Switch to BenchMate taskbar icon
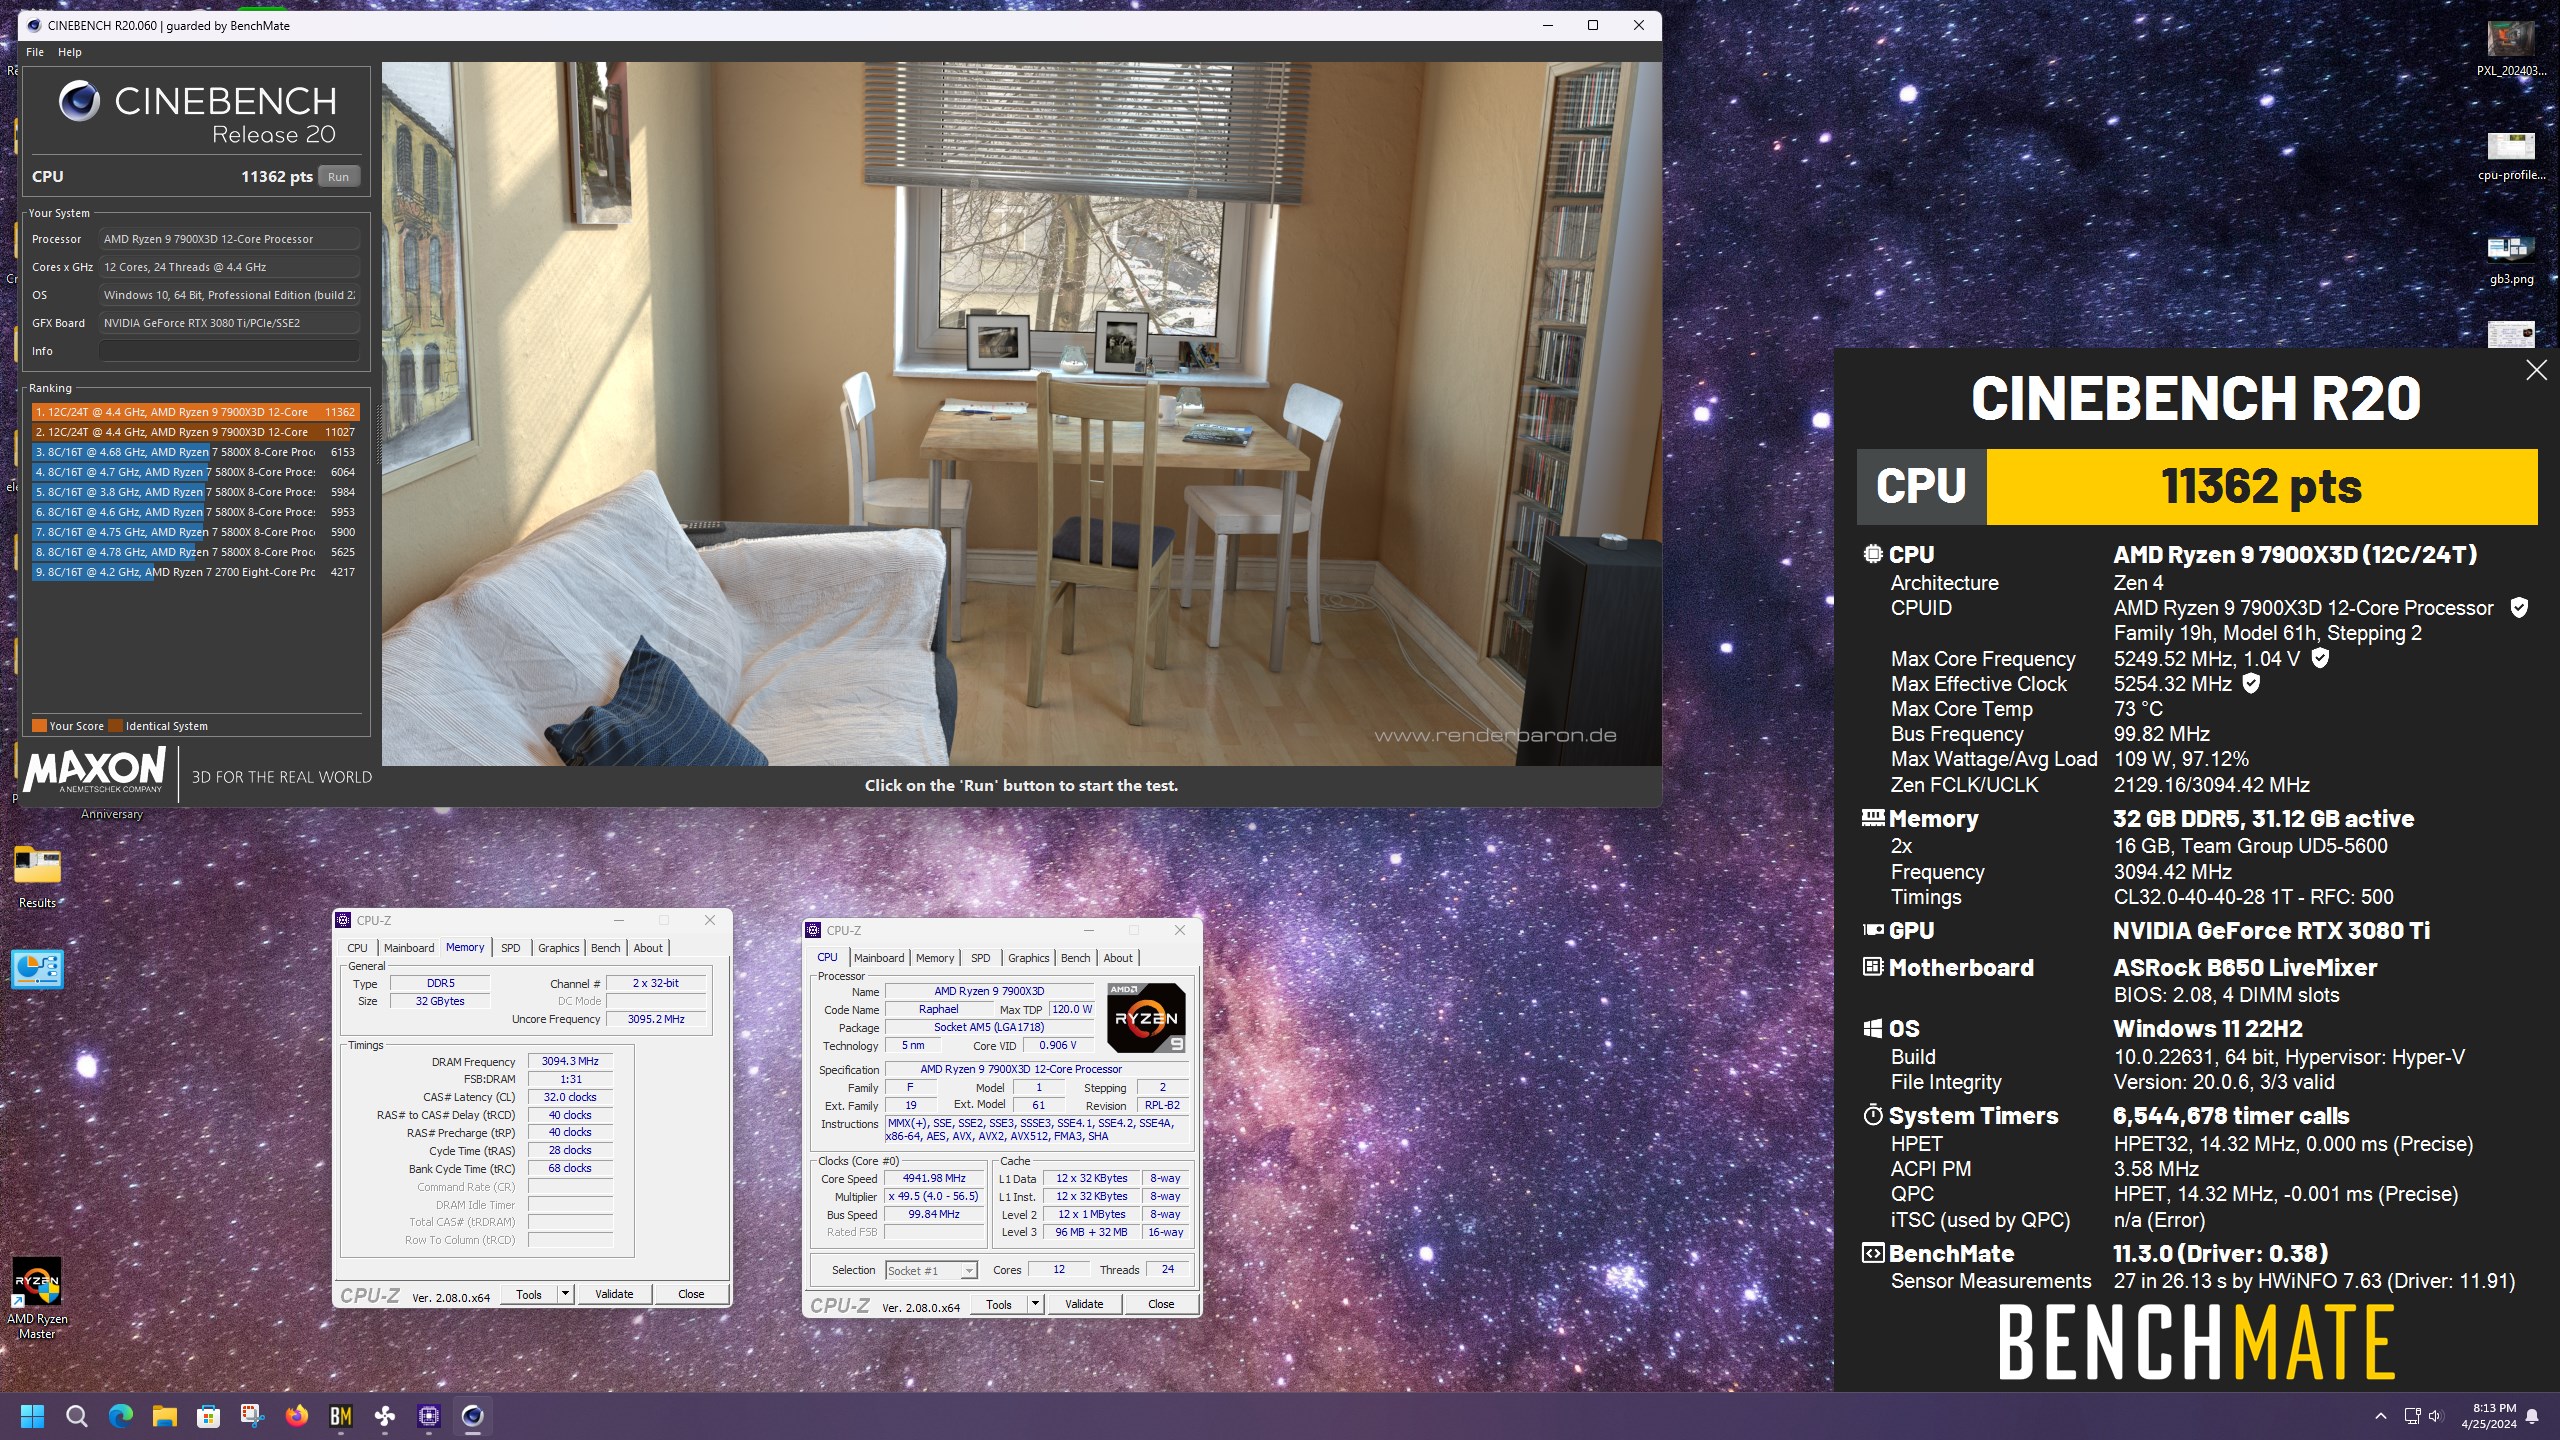 (x=341, y=1416)
